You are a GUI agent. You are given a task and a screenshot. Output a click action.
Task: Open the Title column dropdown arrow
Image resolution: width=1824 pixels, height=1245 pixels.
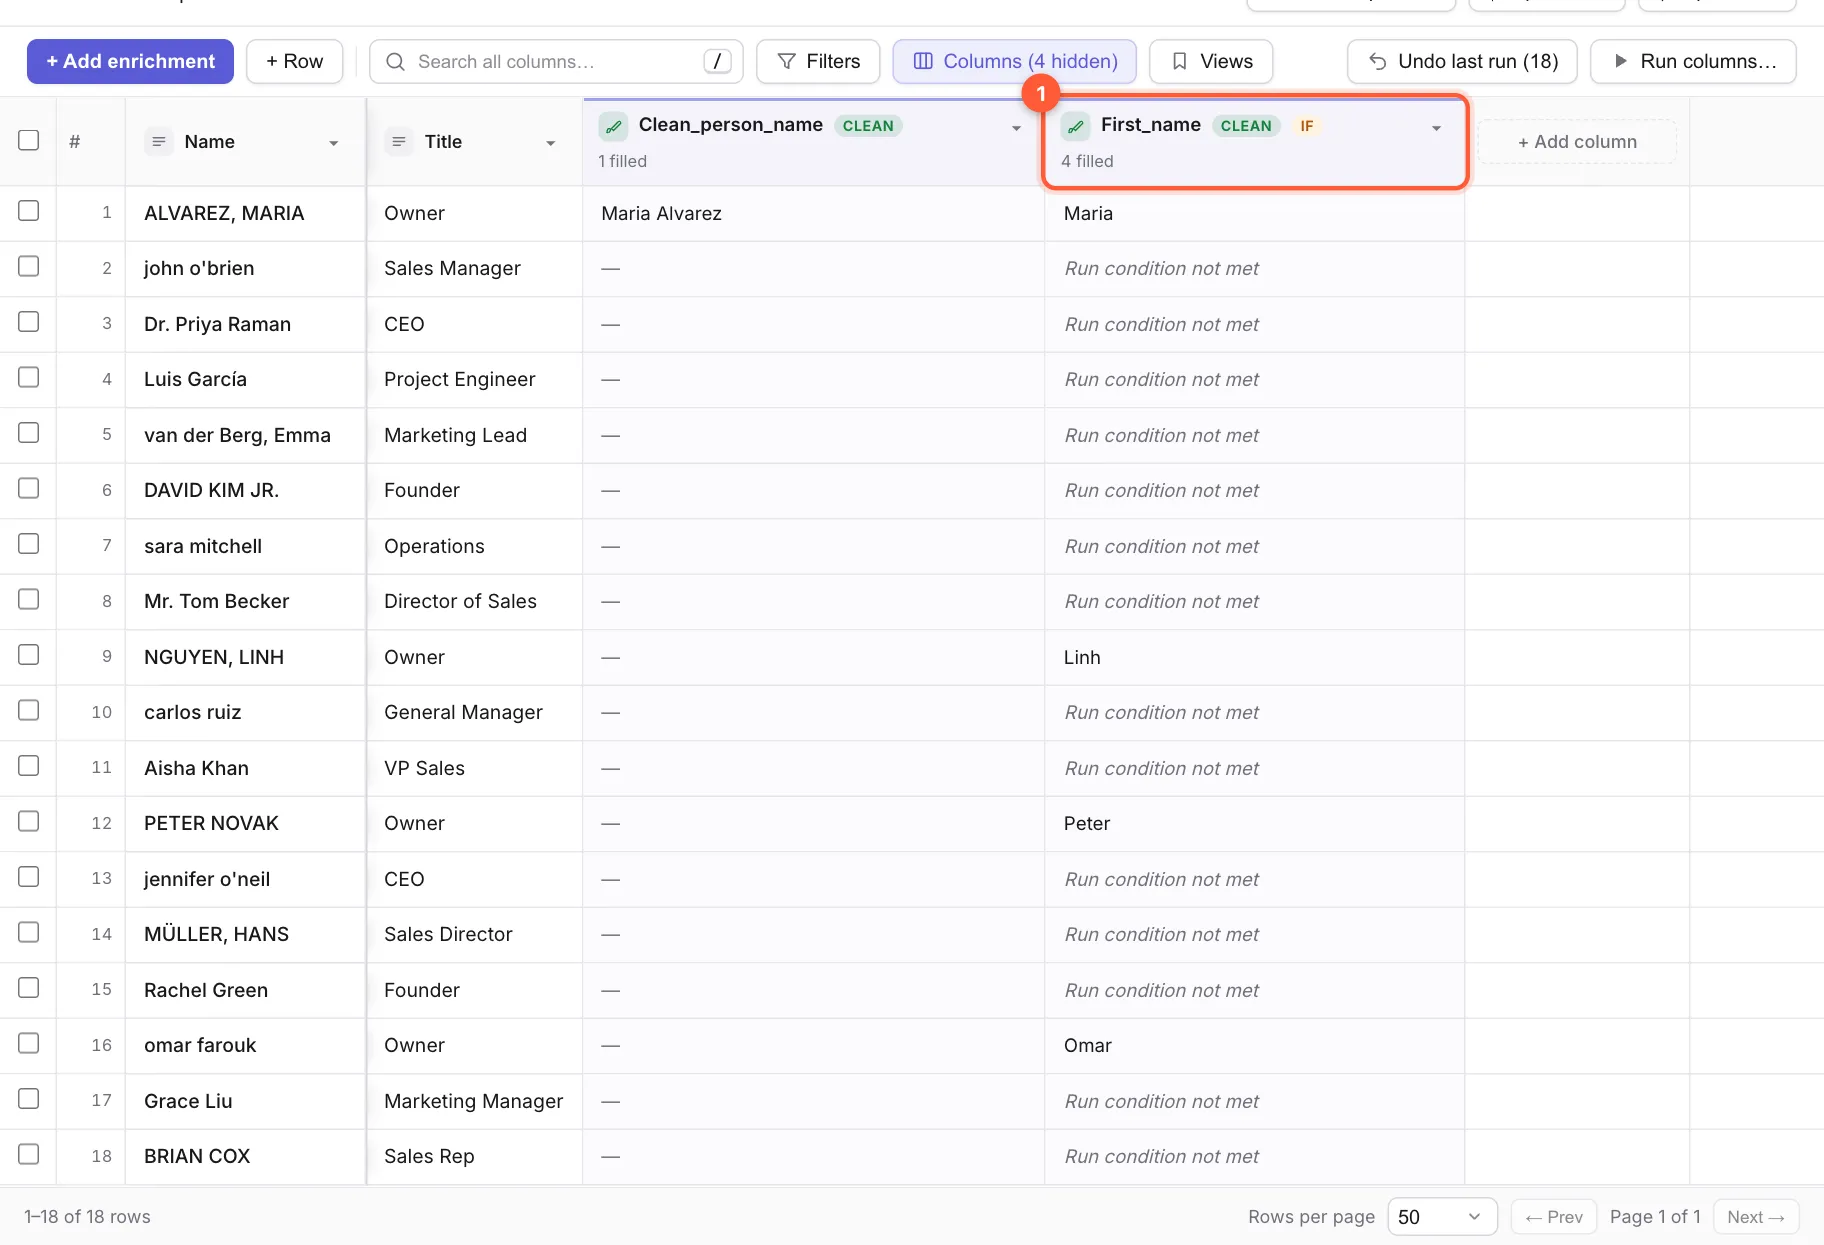pyautogui.click(x=550, y=143)
